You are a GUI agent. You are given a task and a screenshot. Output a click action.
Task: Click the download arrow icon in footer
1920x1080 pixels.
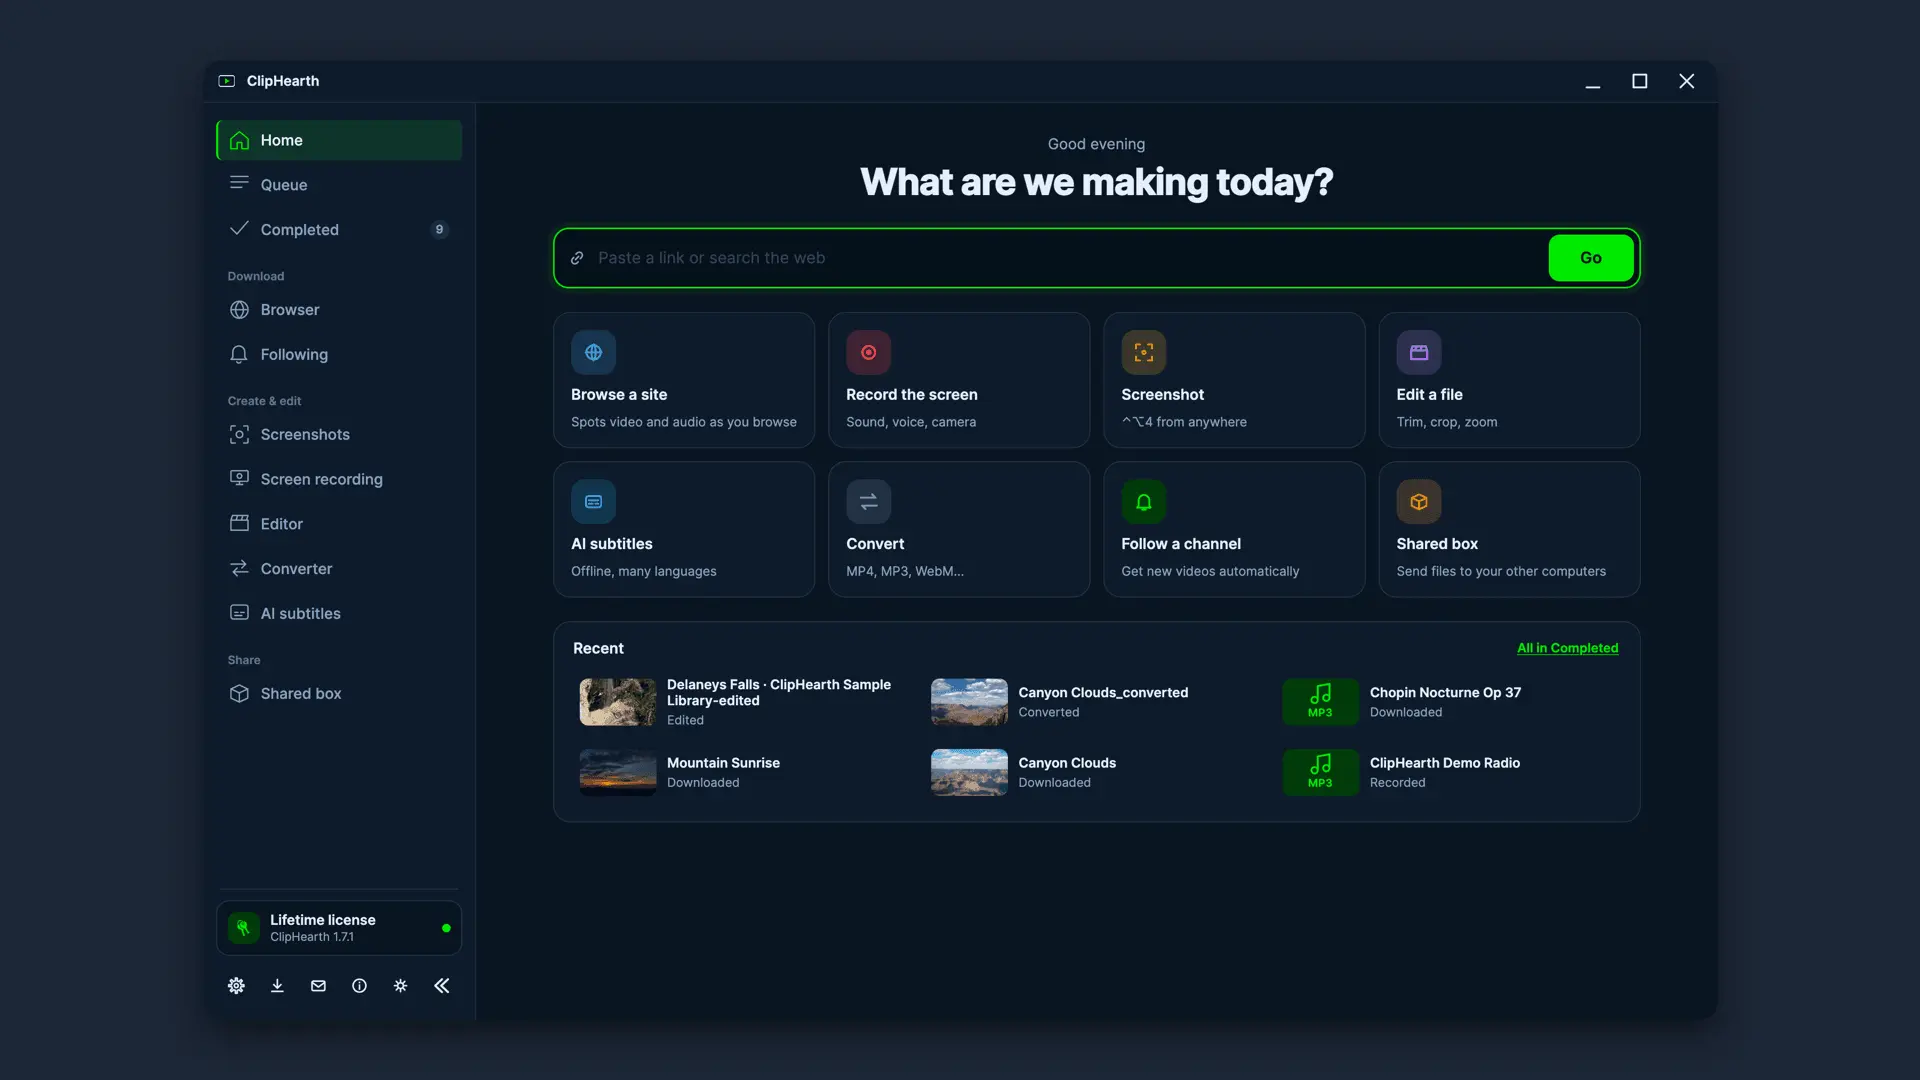(277, 986)
